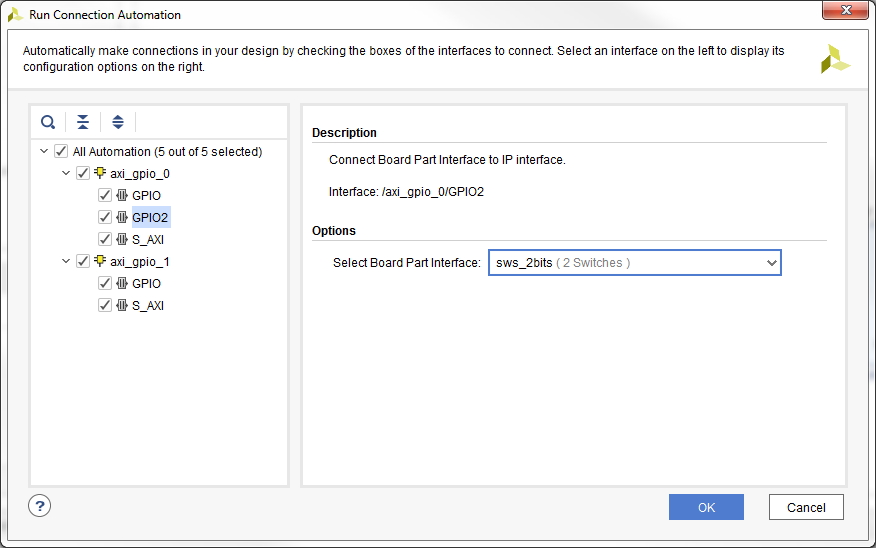Toggle the axi_gpio_0 checkbox
The width and height of the screenshot is (876, 548).
(83, 173)
